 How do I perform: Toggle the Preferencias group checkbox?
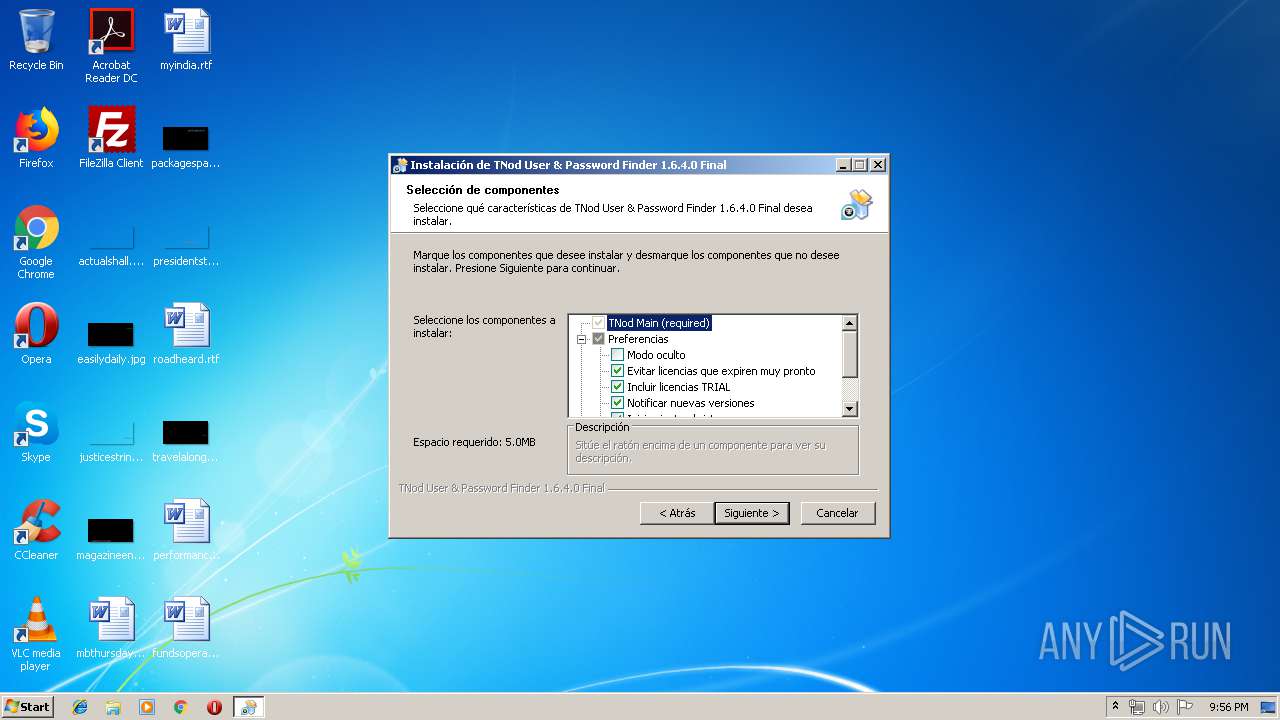click(599, 339)
